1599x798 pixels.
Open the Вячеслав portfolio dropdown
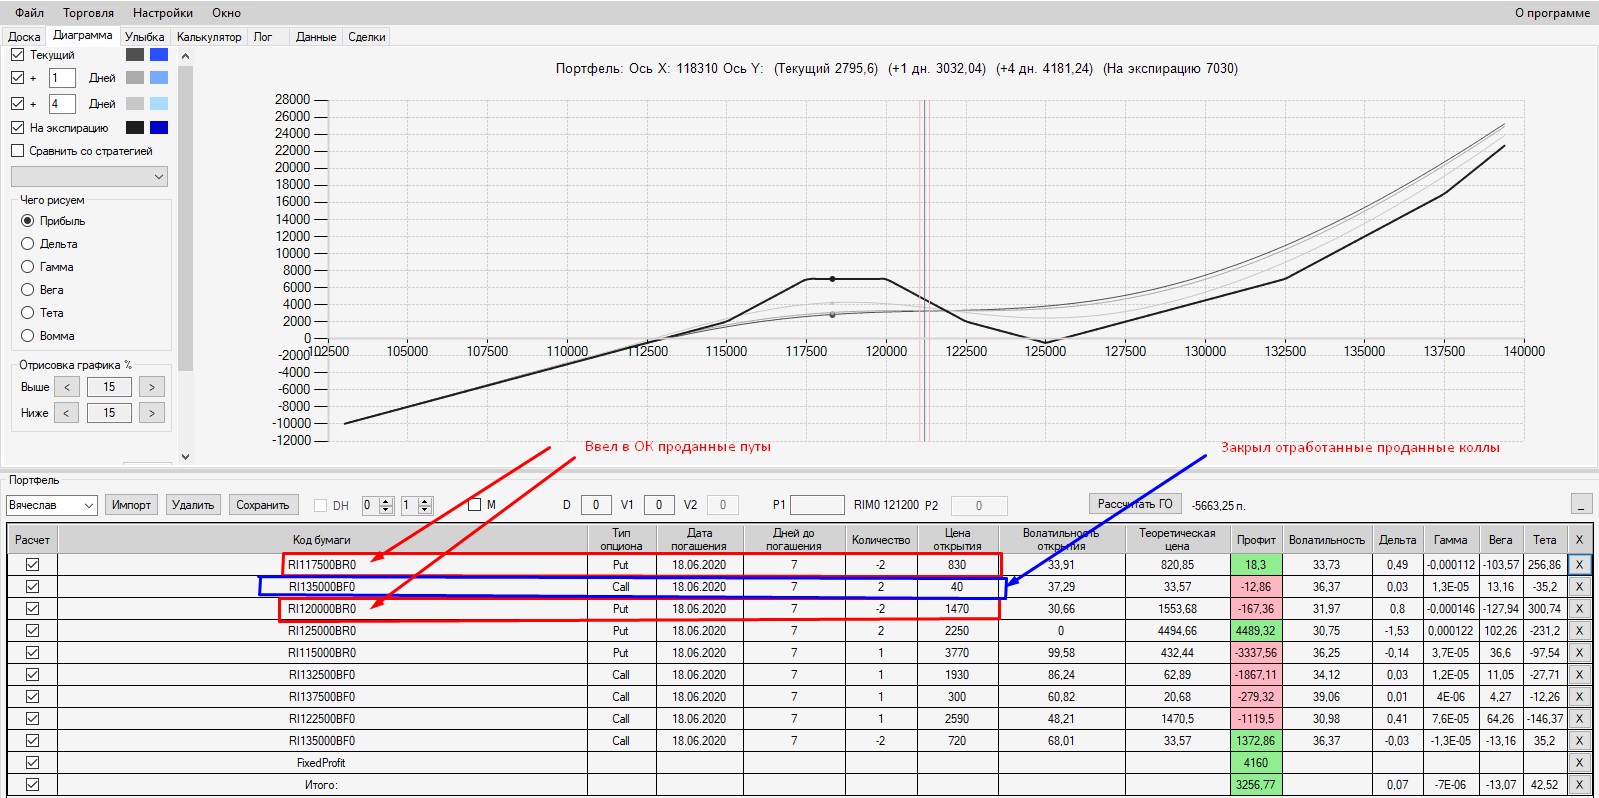(88, 505)
